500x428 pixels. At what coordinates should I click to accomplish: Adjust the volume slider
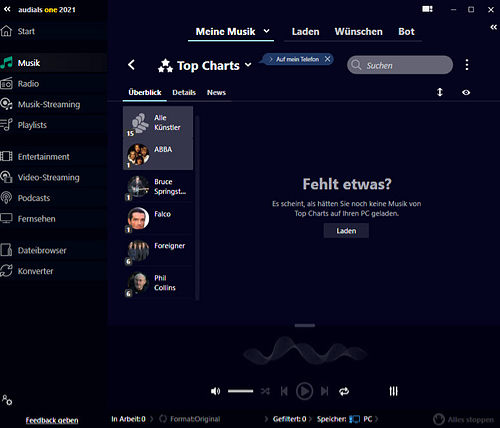point(240,391)
